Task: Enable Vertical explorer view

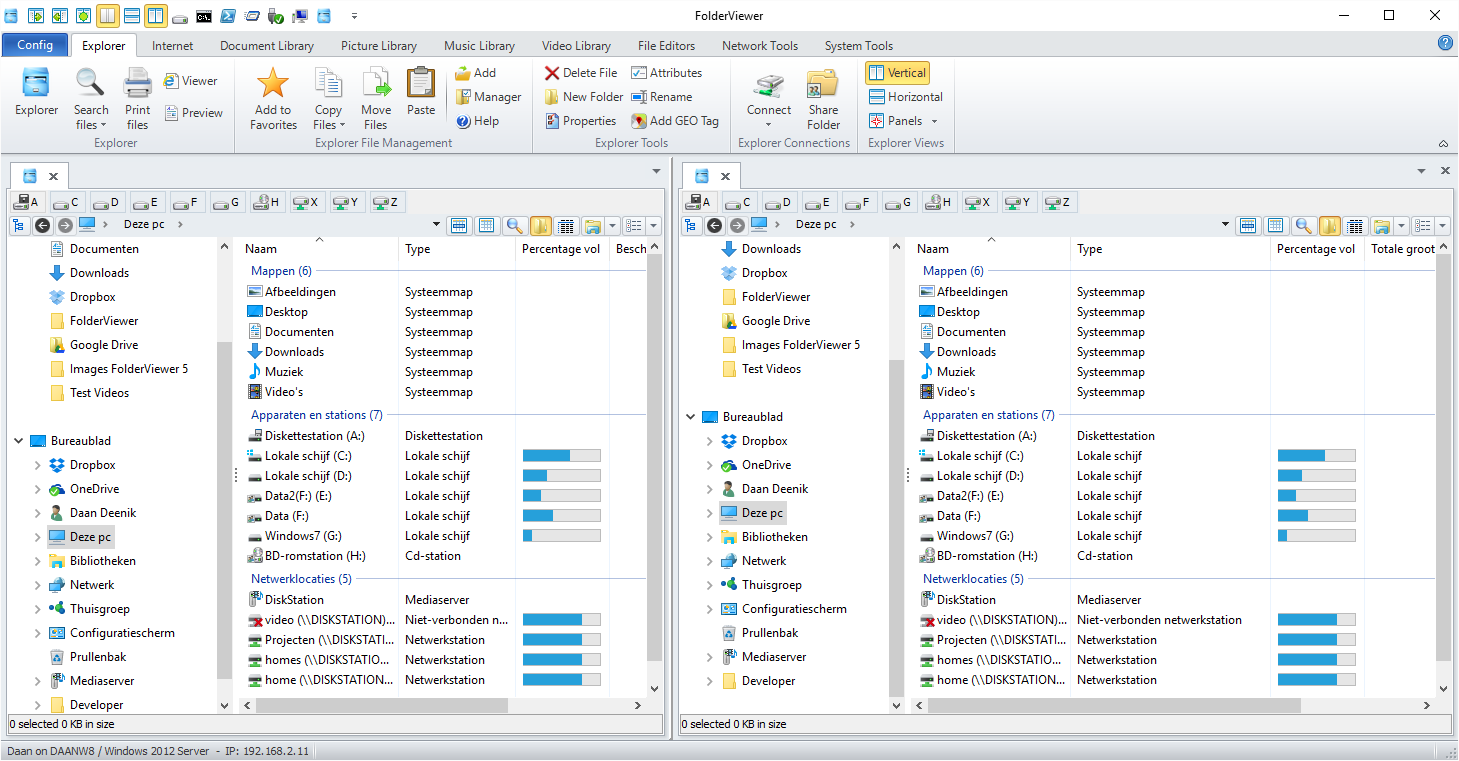Action: click(898, 73)
